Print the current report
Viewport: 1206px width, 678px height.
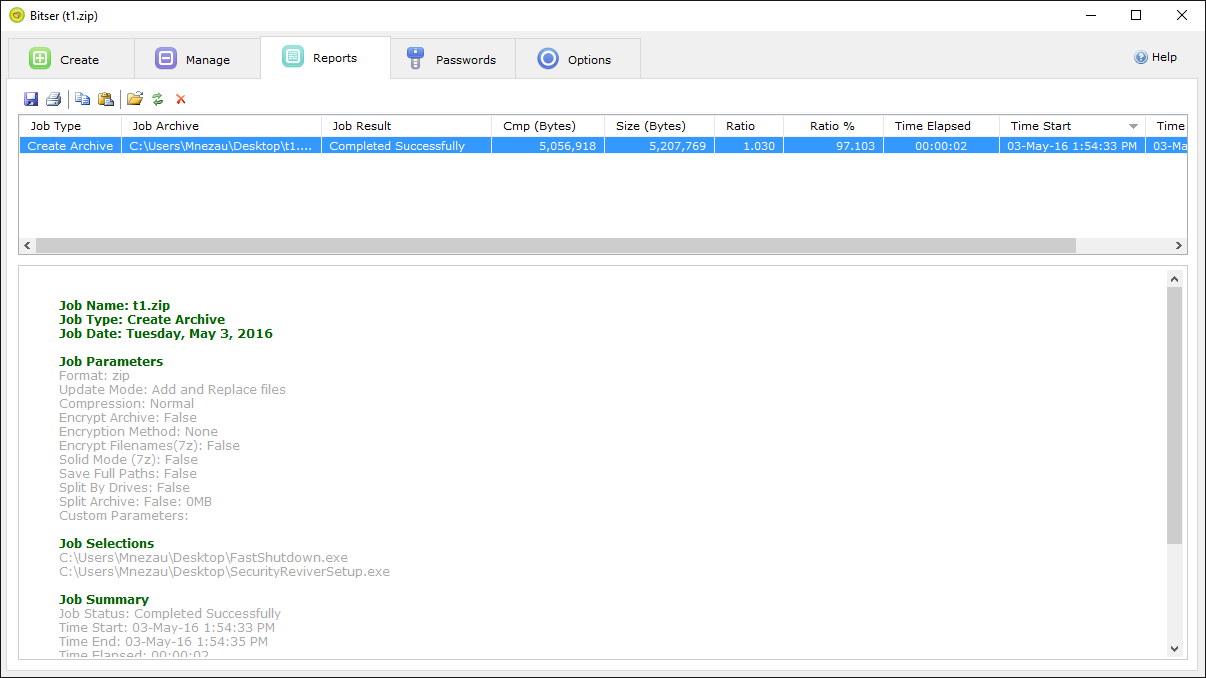coord(56,98)
